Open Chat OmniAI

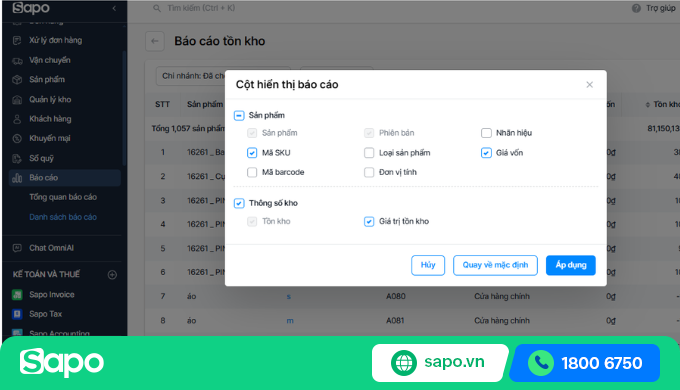click(x=52, y=248)
